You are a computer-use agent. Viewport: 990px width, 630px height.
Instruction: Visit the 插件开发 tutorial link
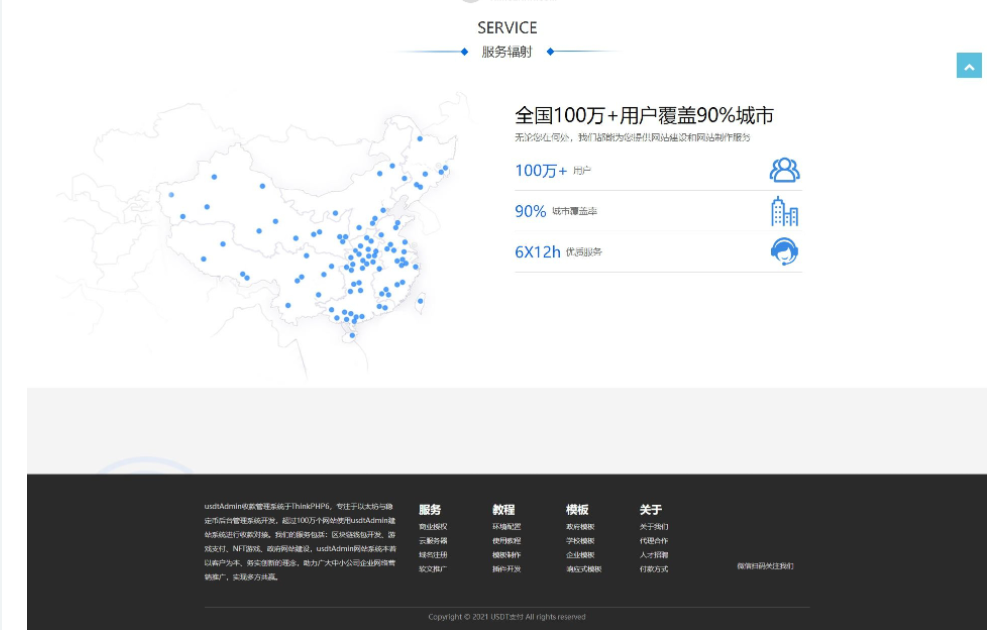tap(506, 569)
